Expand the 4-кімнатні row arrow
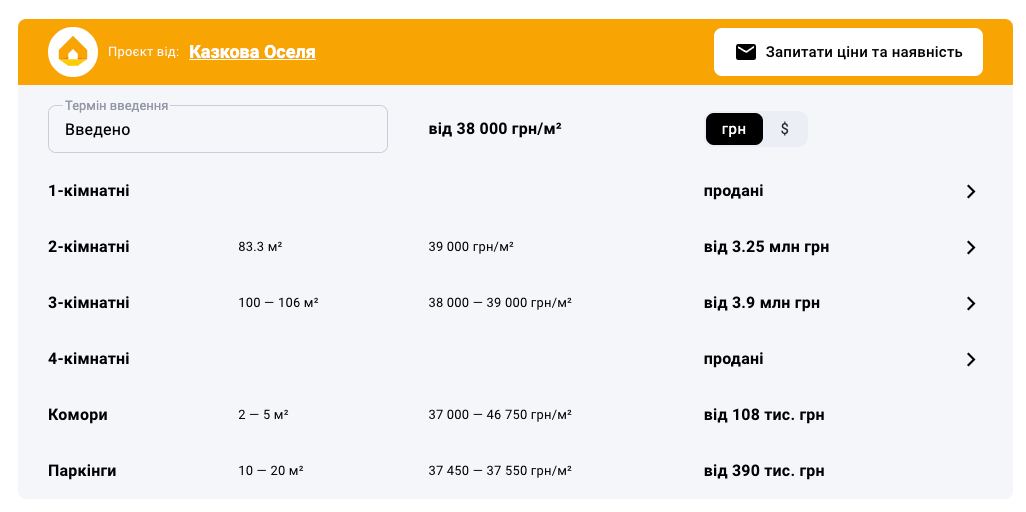This screenshot has height=512, width=1026. coord(970,359)
